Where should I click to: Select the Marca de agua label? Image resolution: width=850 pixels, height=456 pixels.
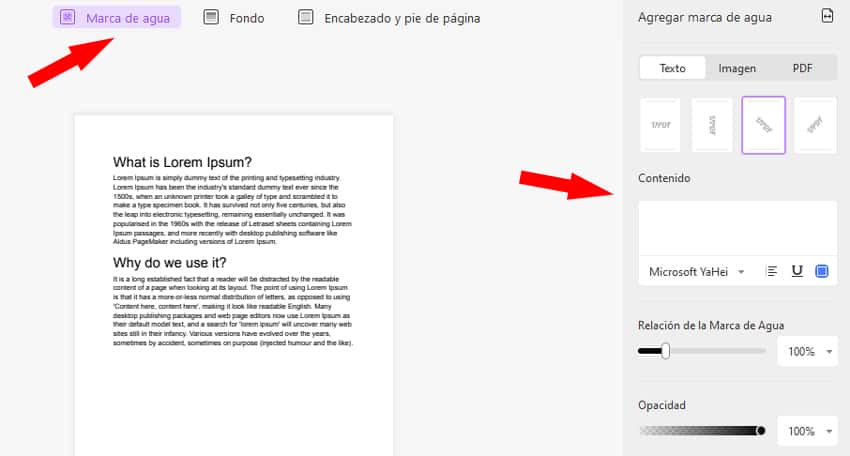click(128, 18)
